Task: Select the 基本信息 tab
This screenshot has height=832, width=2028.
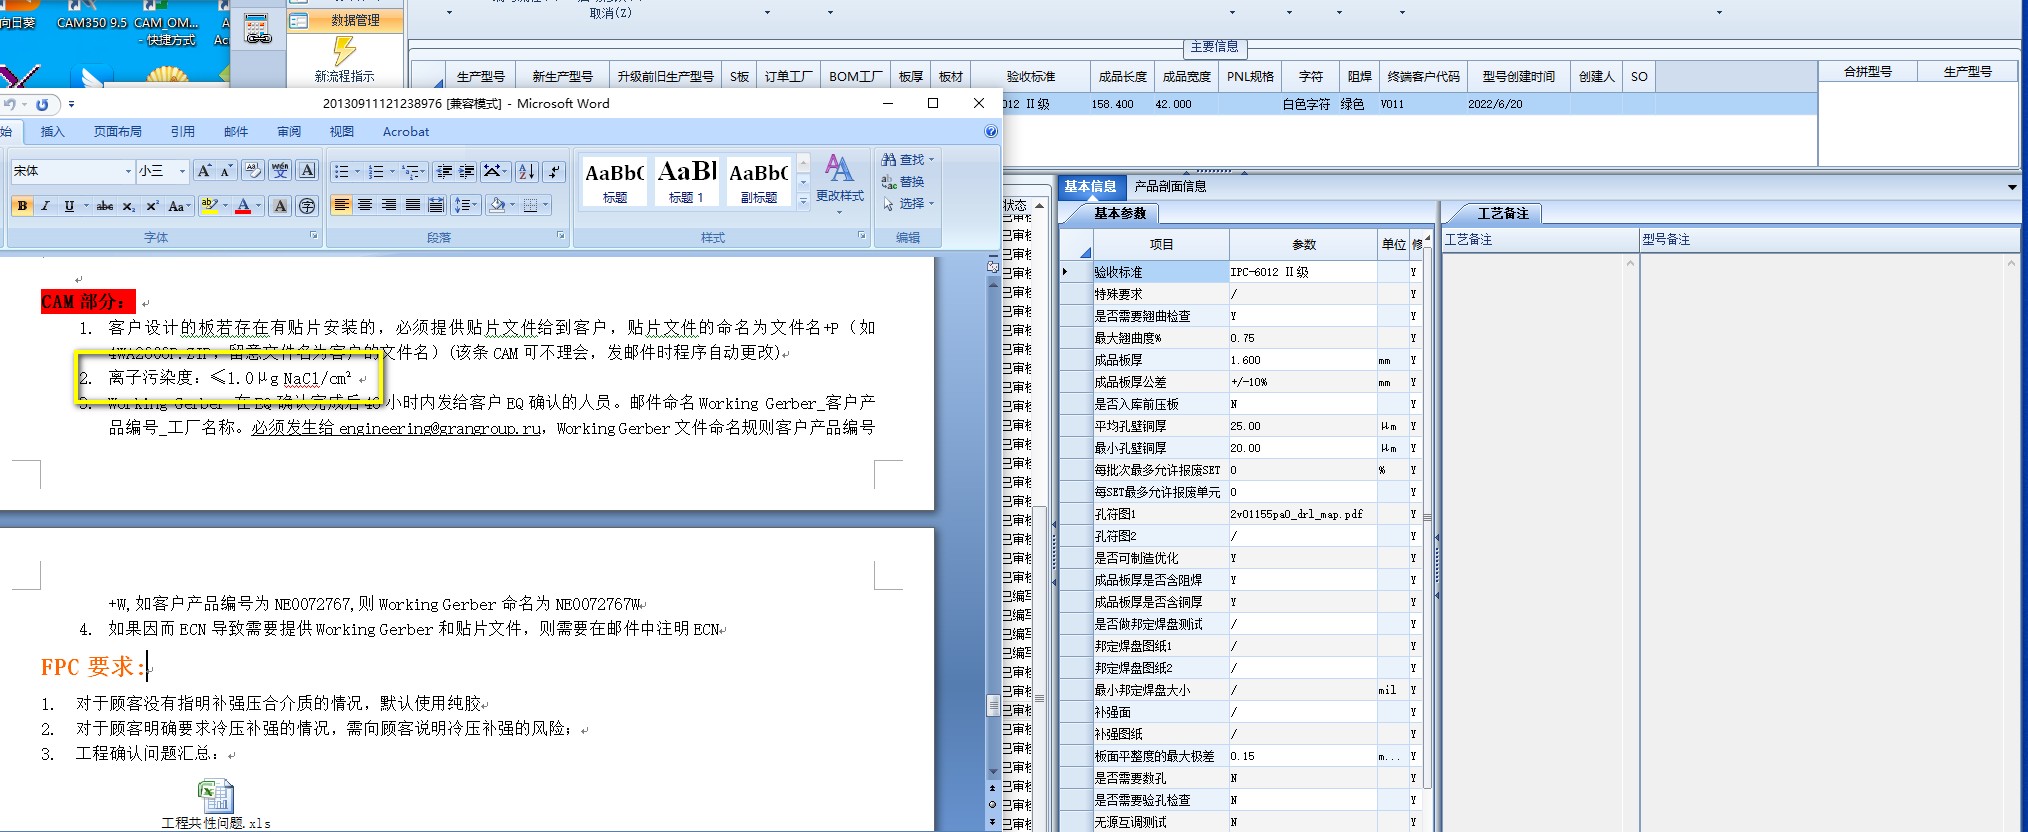Action: (x=1090, y=186)
